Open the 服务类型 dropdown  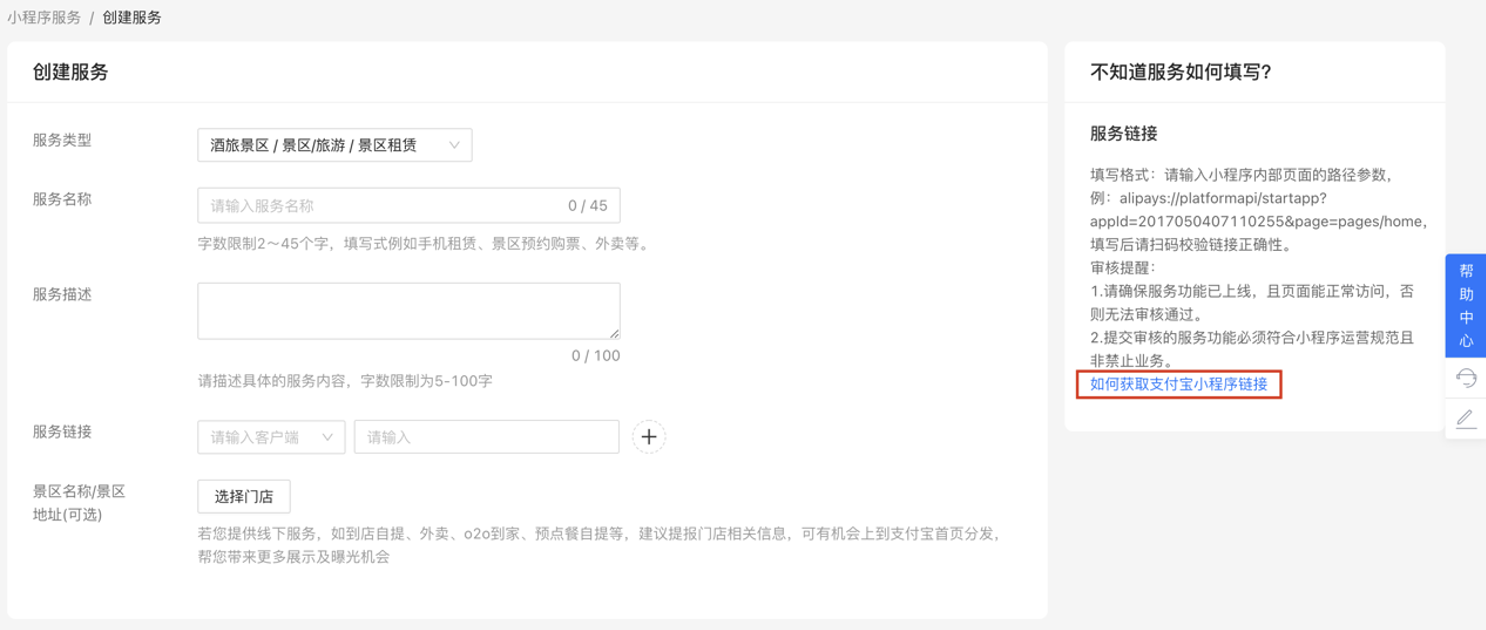335,145
